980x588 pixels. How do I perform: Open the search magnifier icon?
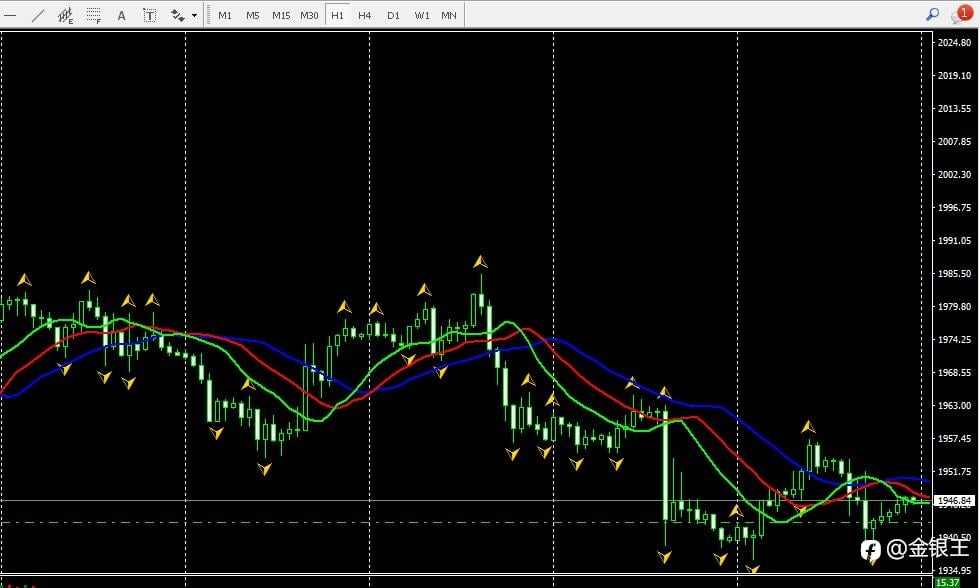[932, 14]
